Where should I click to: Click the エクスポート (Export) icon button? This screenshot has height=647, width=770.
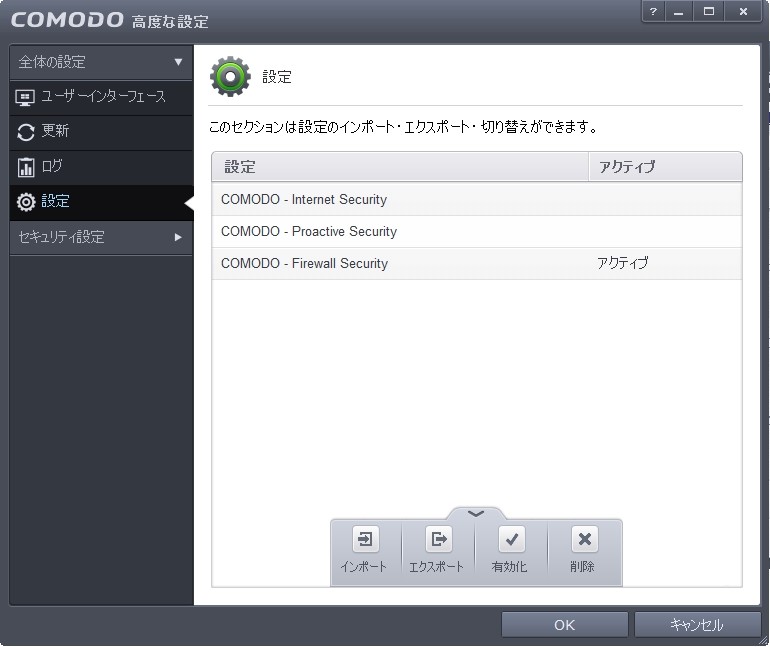point(439,539)
